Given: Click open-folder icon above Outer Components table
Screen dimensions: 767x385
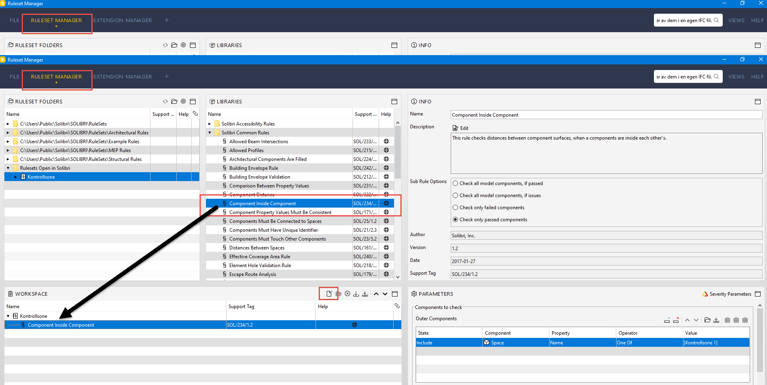Looking at the screenshot, I should pyautogui.click(x=707, y=320).
